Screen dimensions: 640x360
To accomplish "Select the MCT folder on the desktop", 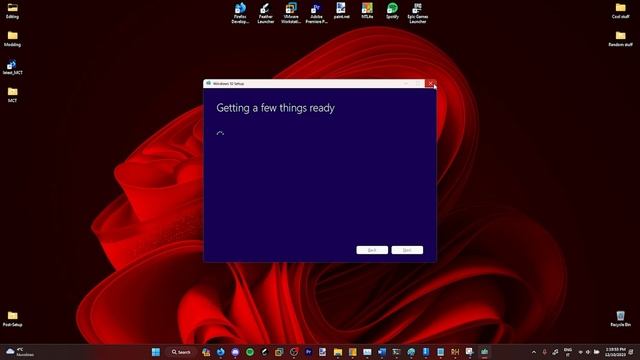I will point(12,95).
